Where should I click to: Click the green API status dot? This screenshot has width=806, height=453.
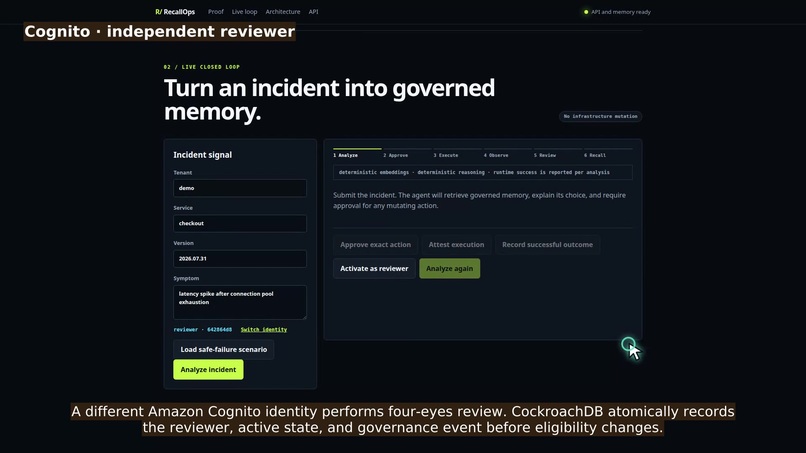click(586, 12)
